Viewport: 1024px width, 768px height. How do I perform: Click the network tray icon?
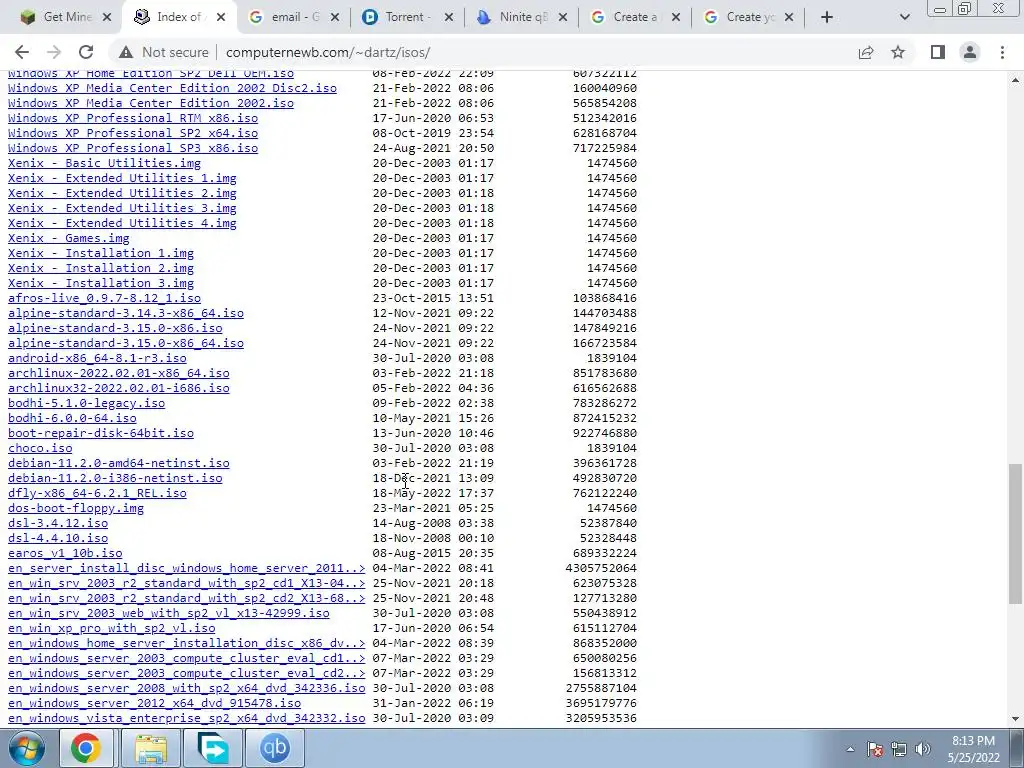[899, 749]
